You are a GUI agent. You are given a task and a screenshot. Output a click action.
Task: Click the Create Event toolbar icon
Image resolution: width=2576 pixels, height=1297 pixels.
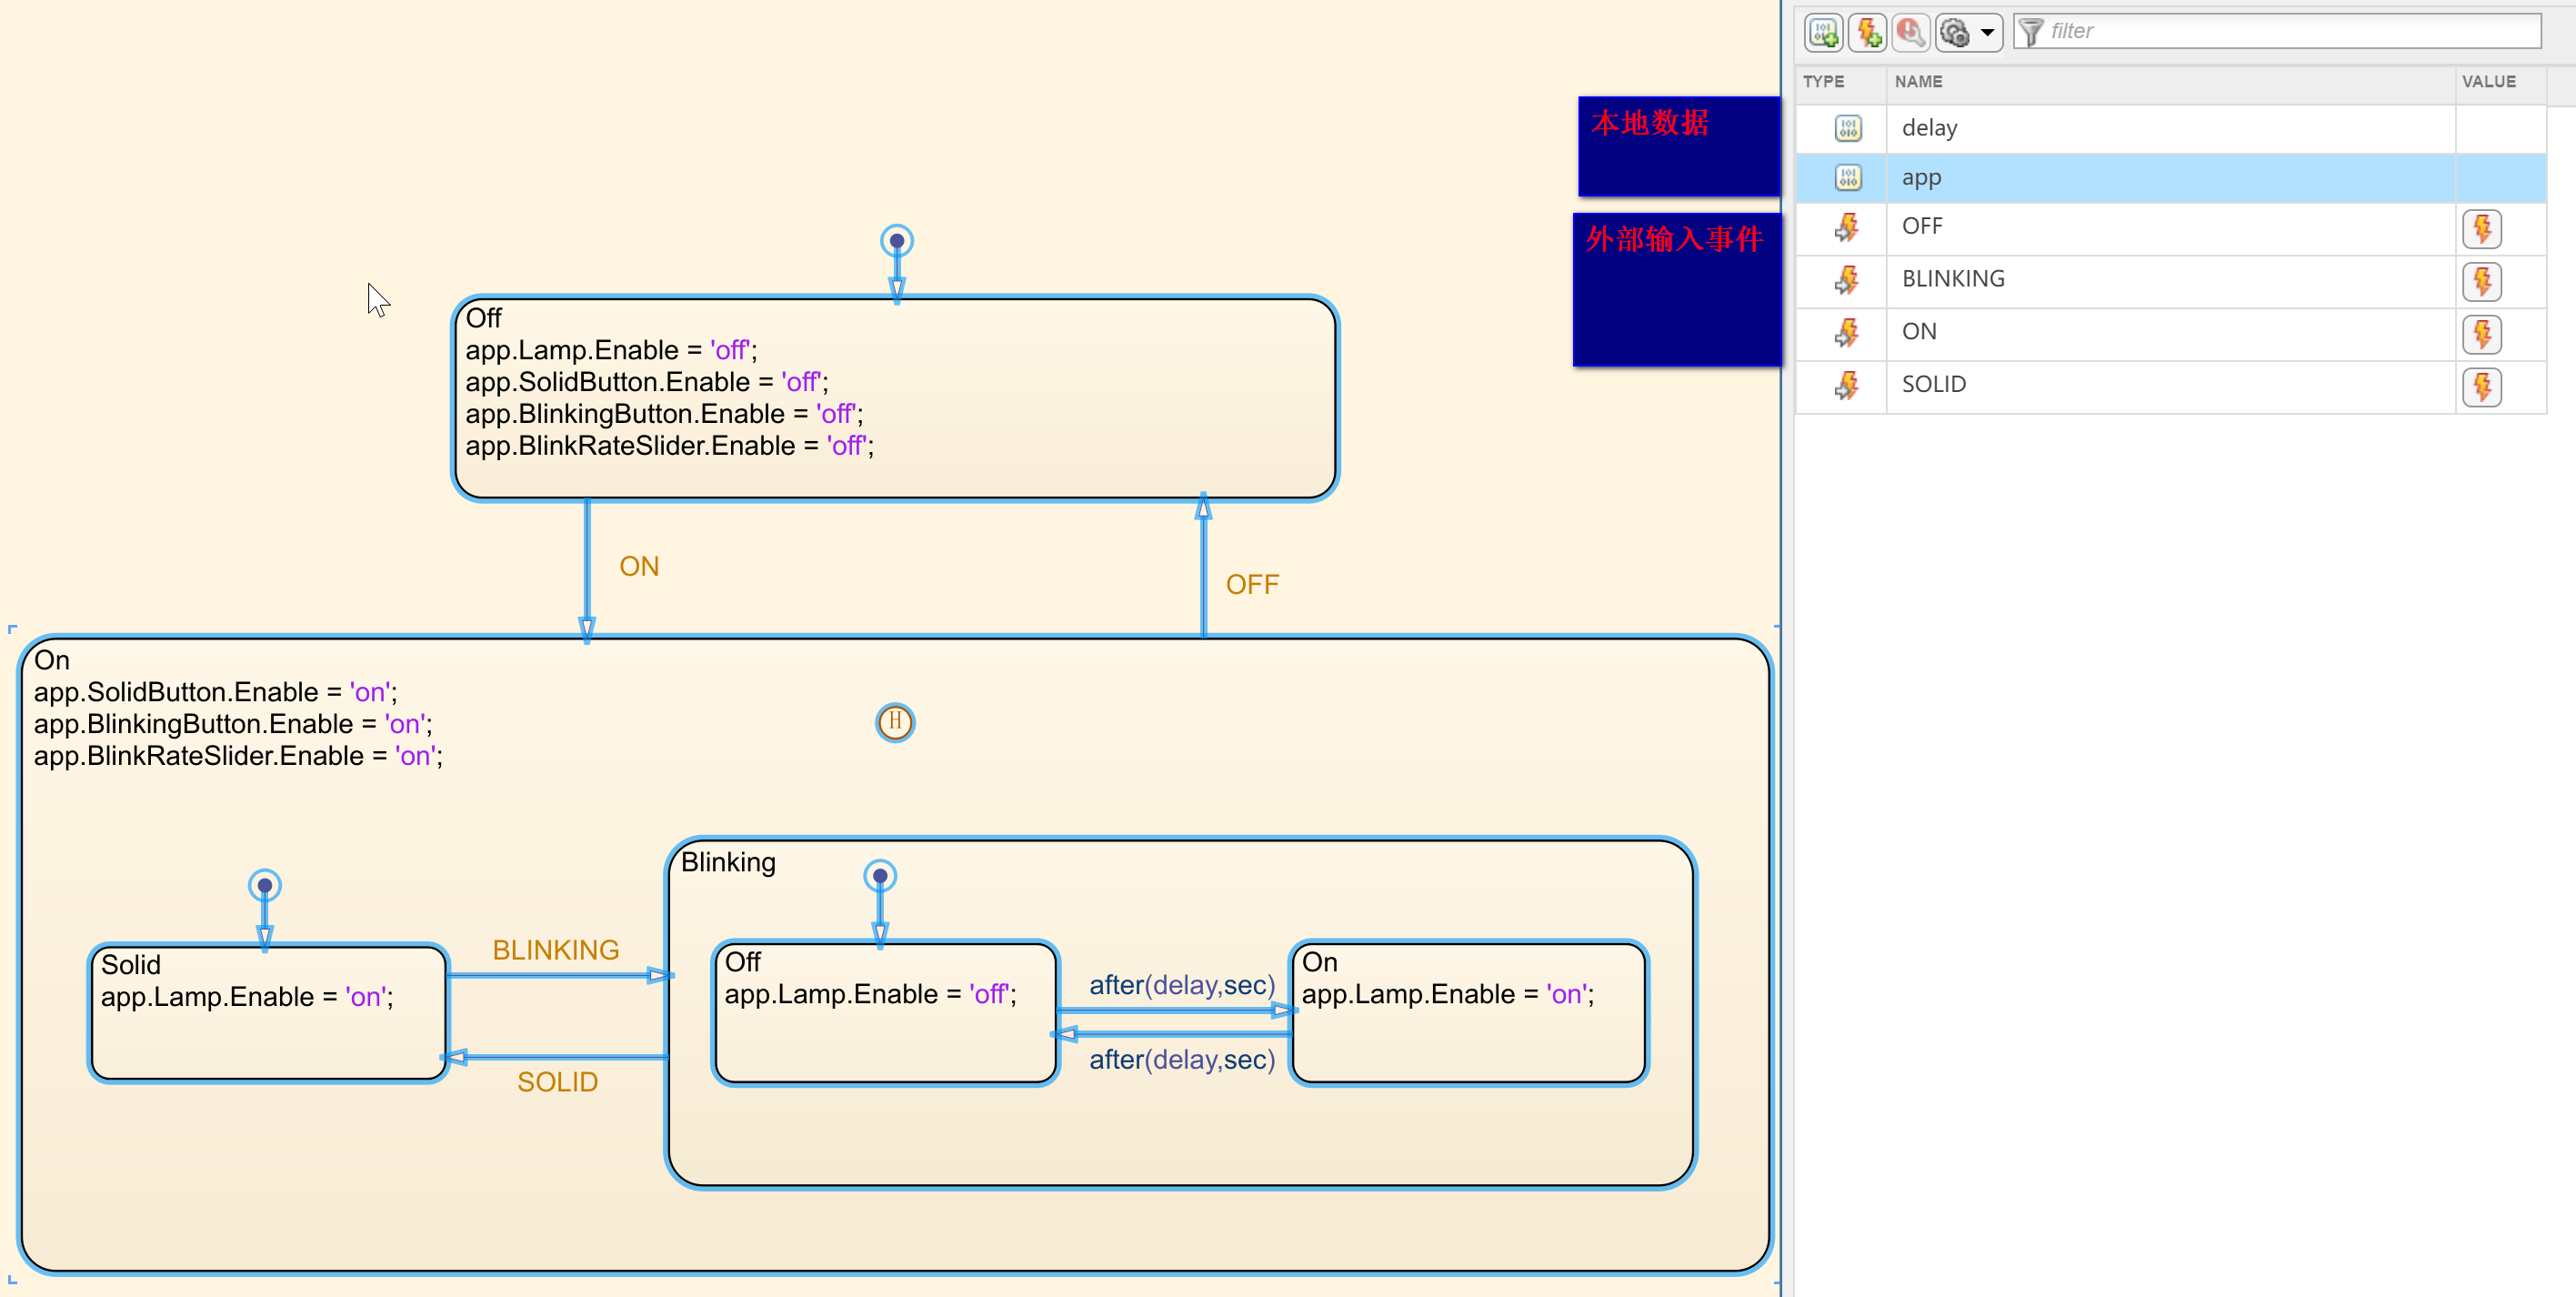(1868, 33)
